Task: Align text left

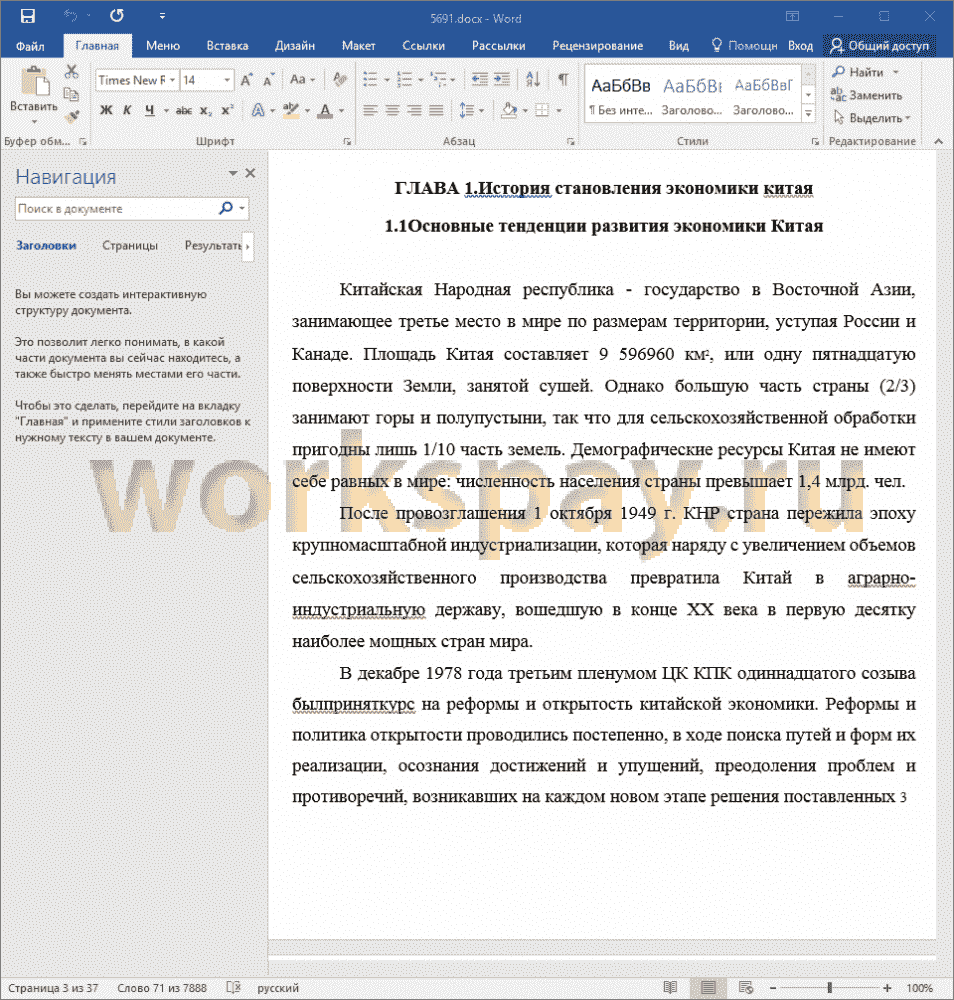Action: [370, 110]
